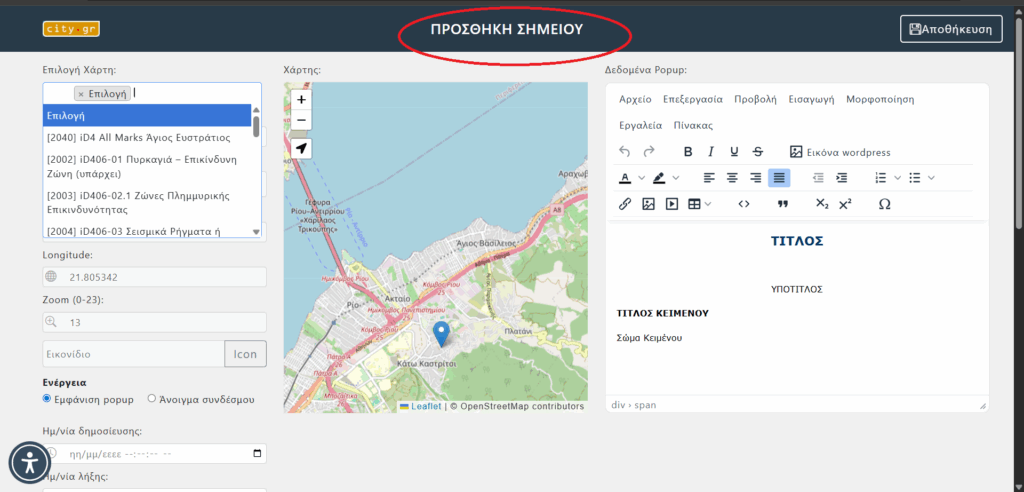Insert a link with the chain icon

click(625, 204)
